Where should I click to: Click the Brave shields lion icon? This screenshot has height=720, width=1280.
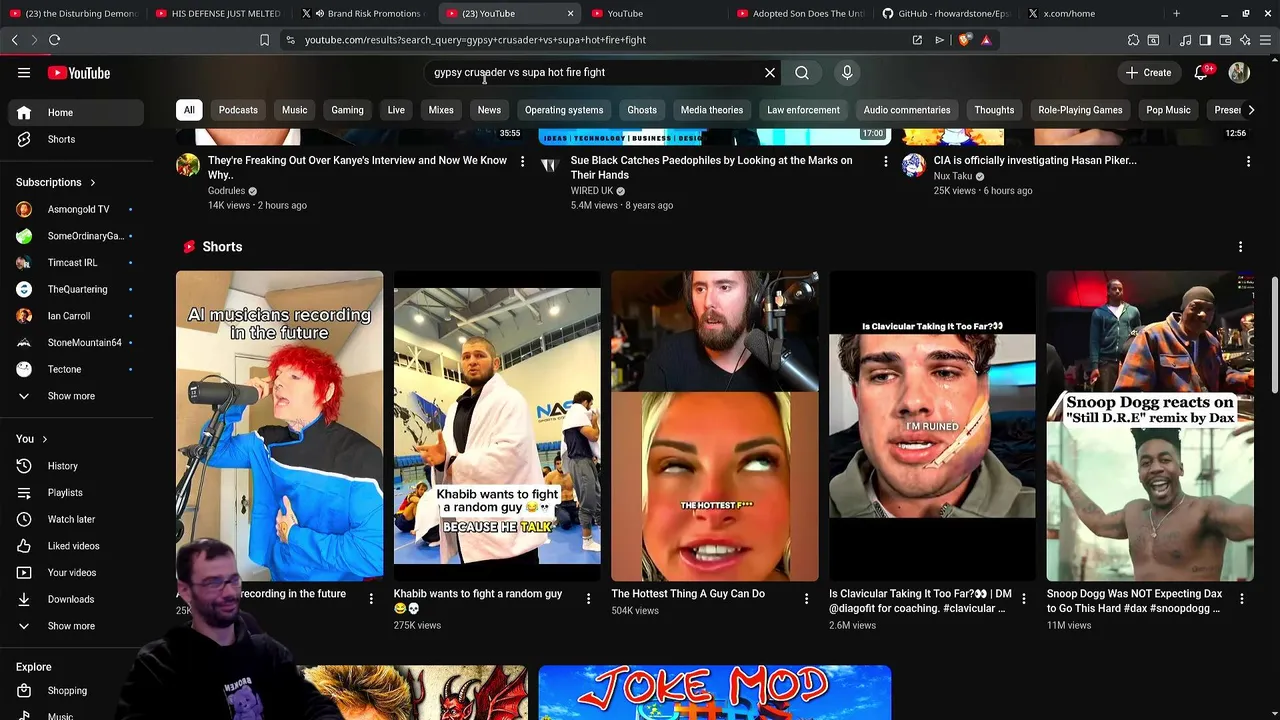coord(964,40)
